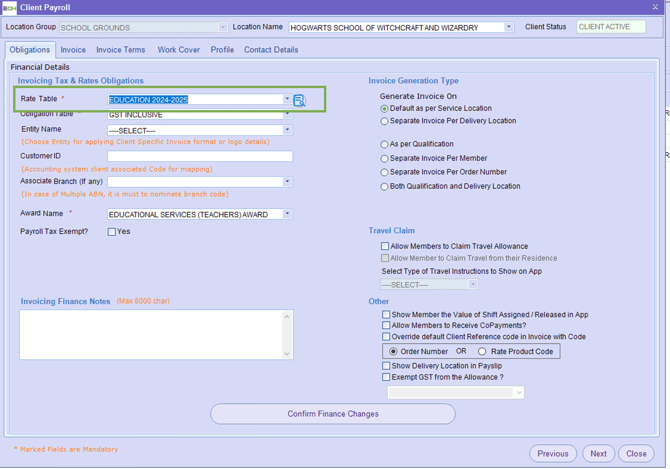Select As per Qualification invoice option
Viewport: 670px width, 469px height.
point(384,145)
